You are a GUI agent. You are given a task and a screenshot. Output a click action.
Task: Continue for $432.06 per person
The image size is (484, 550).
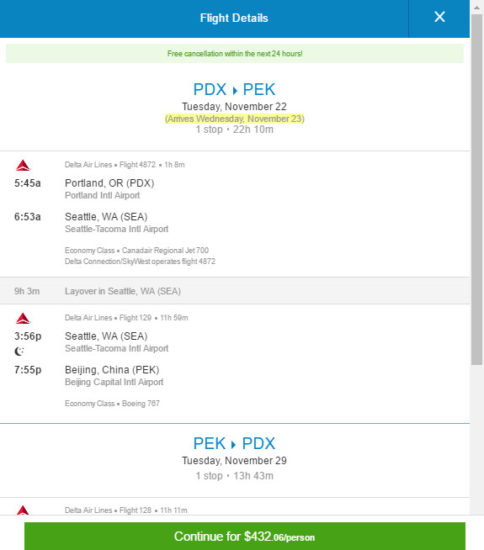click(244, 536)
